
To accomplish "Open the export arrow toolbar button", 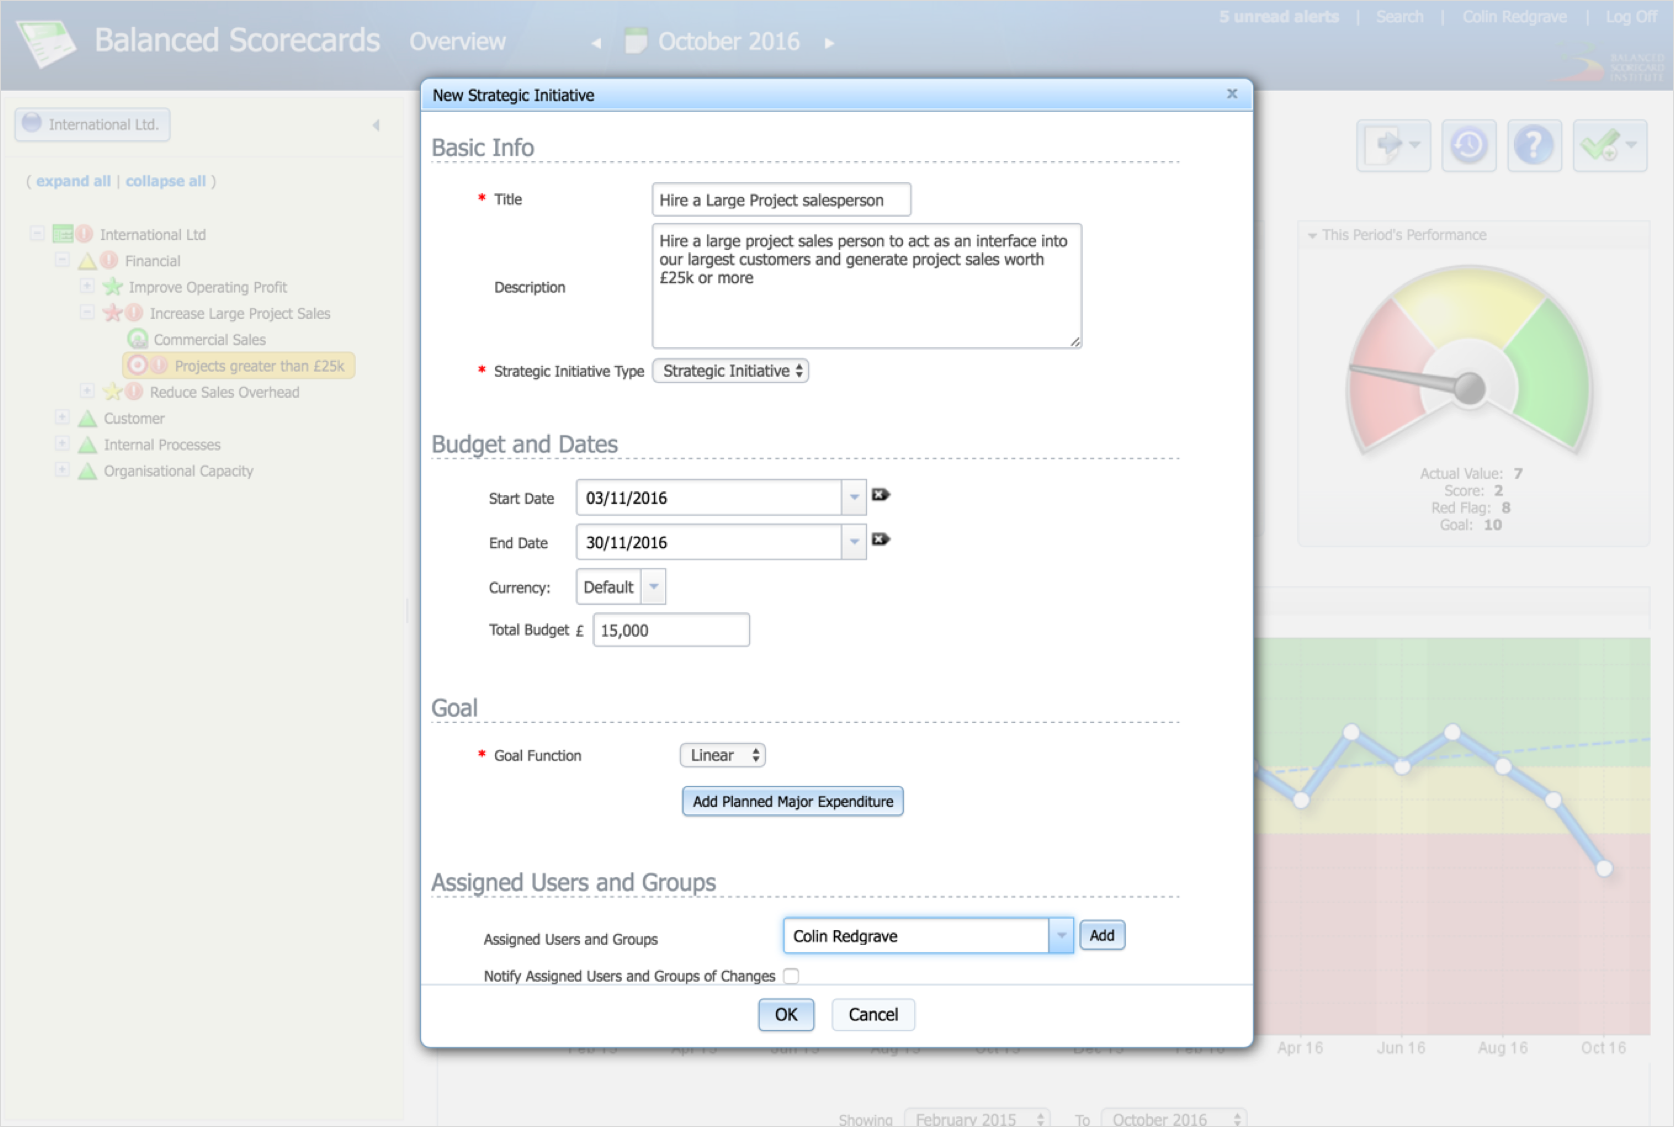I will tap(1394, 146).
